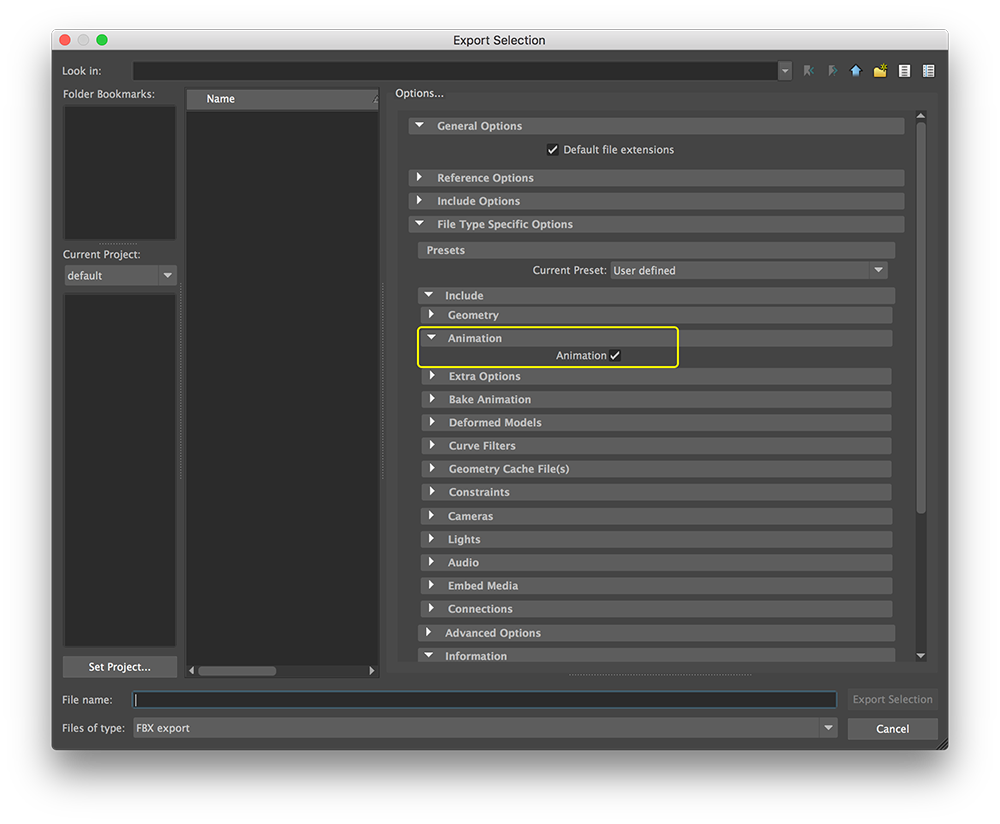Toggle Default file extensions checkbox
This screenshot has height=824, width=1000.
(x=553, y=150)
